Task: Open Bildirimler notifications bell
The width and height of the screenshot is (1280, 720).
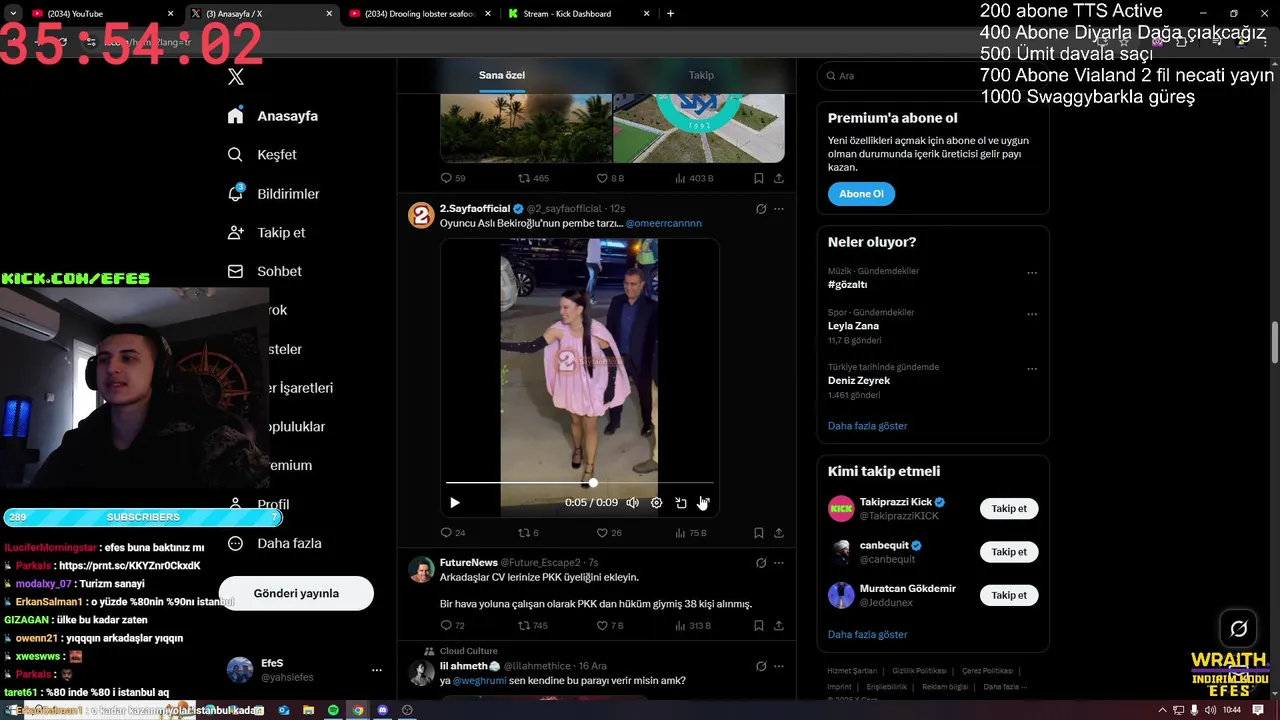Action: pos(273,194)
